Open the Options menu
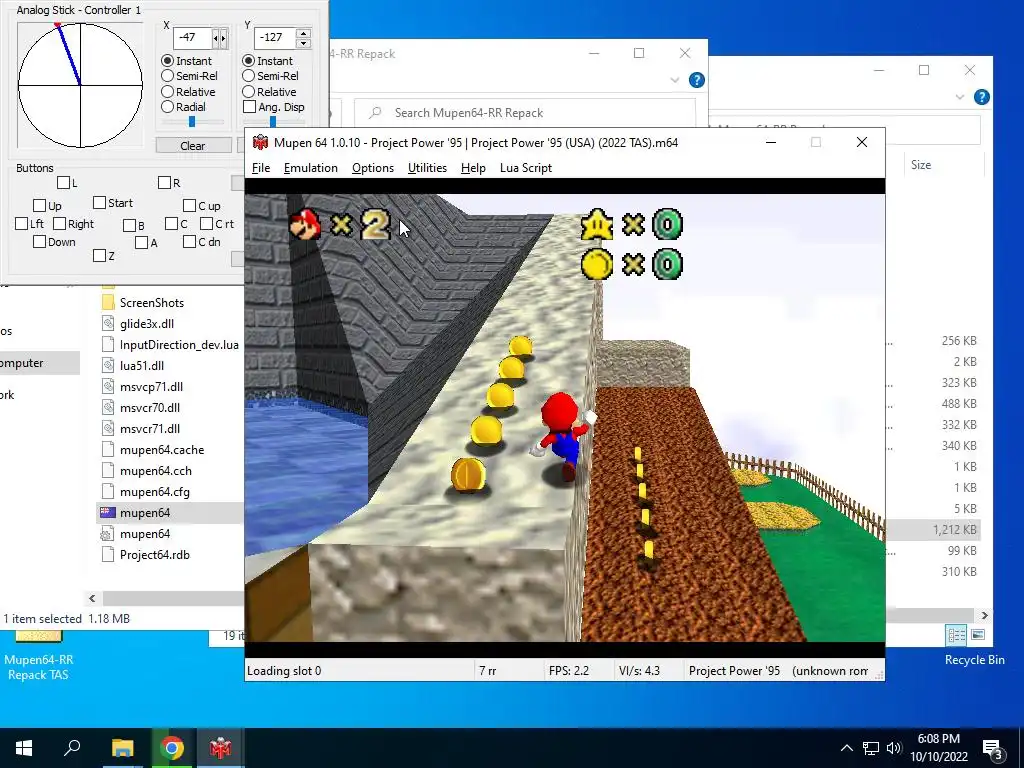1024x768 pixels. pyautogui.click(x=373, y=168)
